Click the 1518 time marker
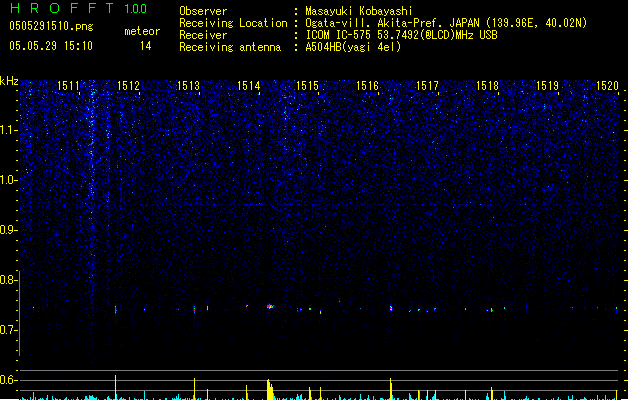 [x=487, y=85]
